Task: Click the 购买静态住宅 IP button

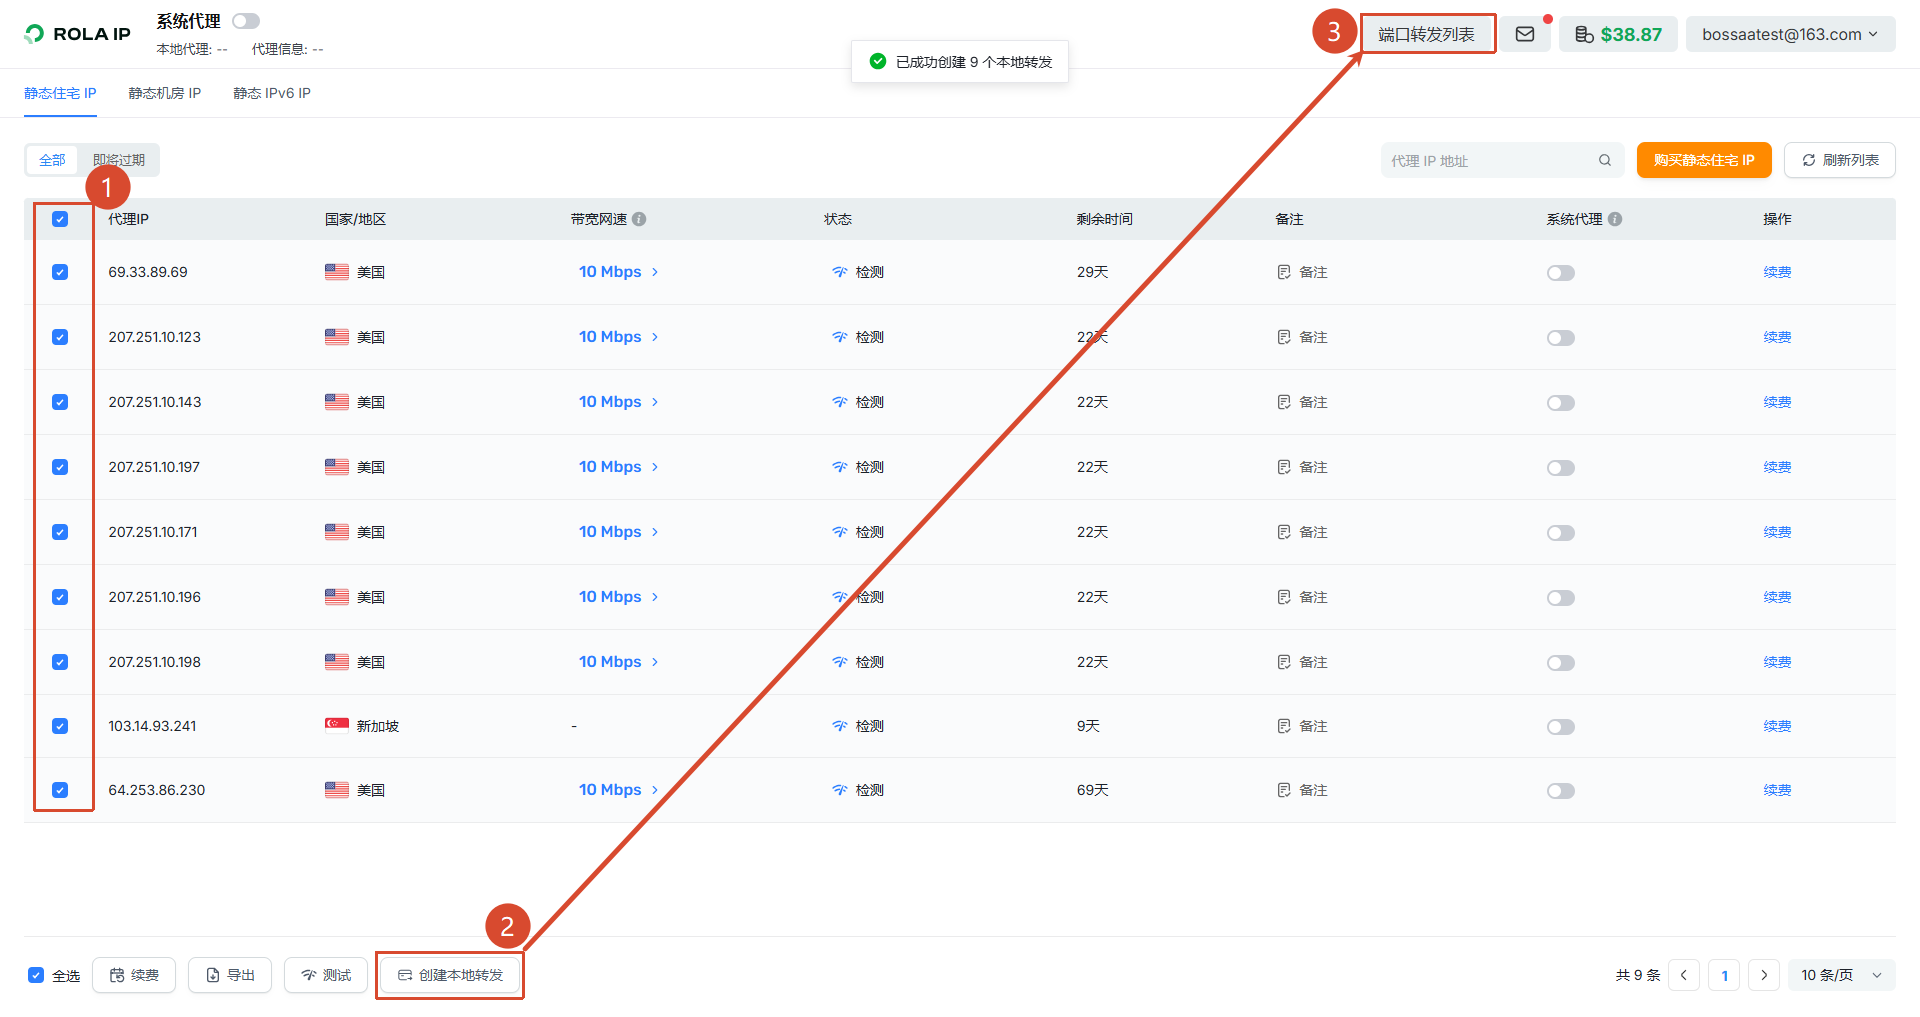Action: (x=1704, y=160)
